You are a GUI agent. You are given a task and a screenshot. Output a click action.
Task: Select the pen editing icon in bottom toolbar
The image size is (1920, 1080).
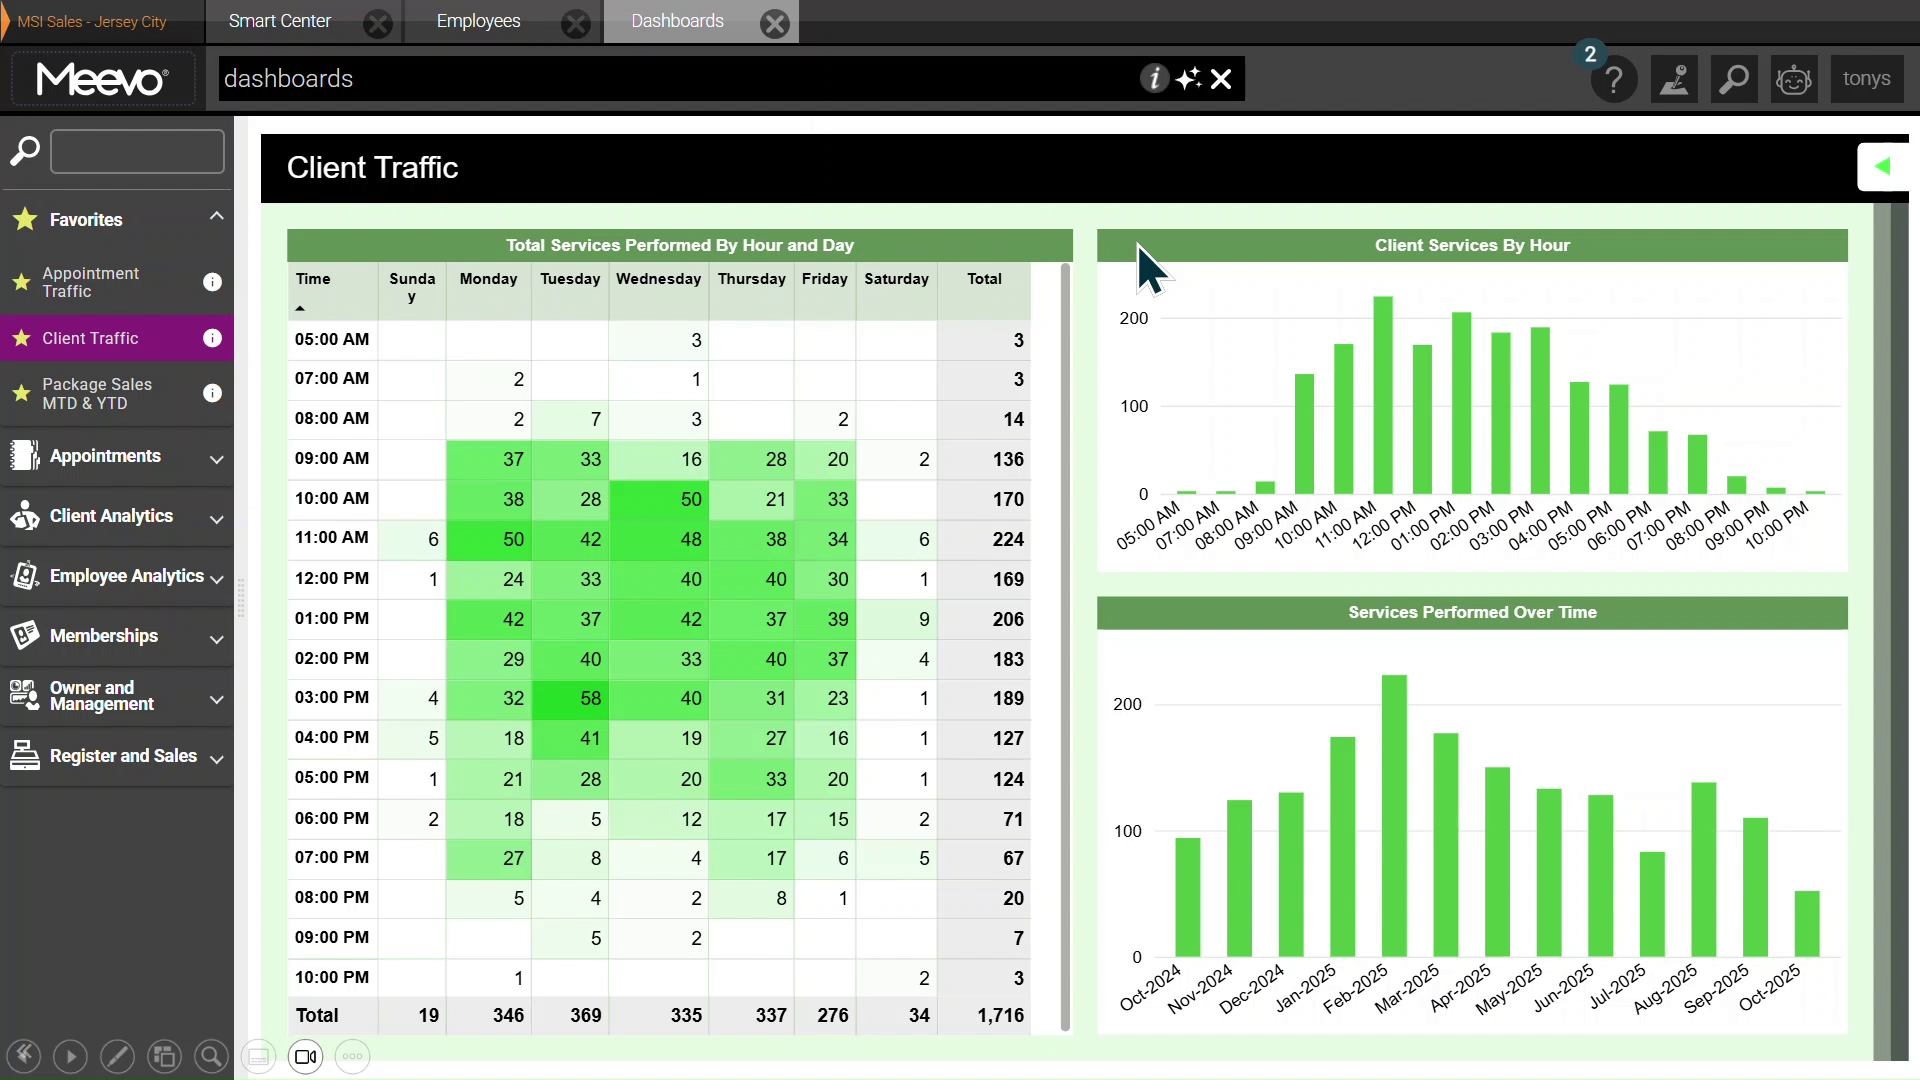click(117, 1056)
